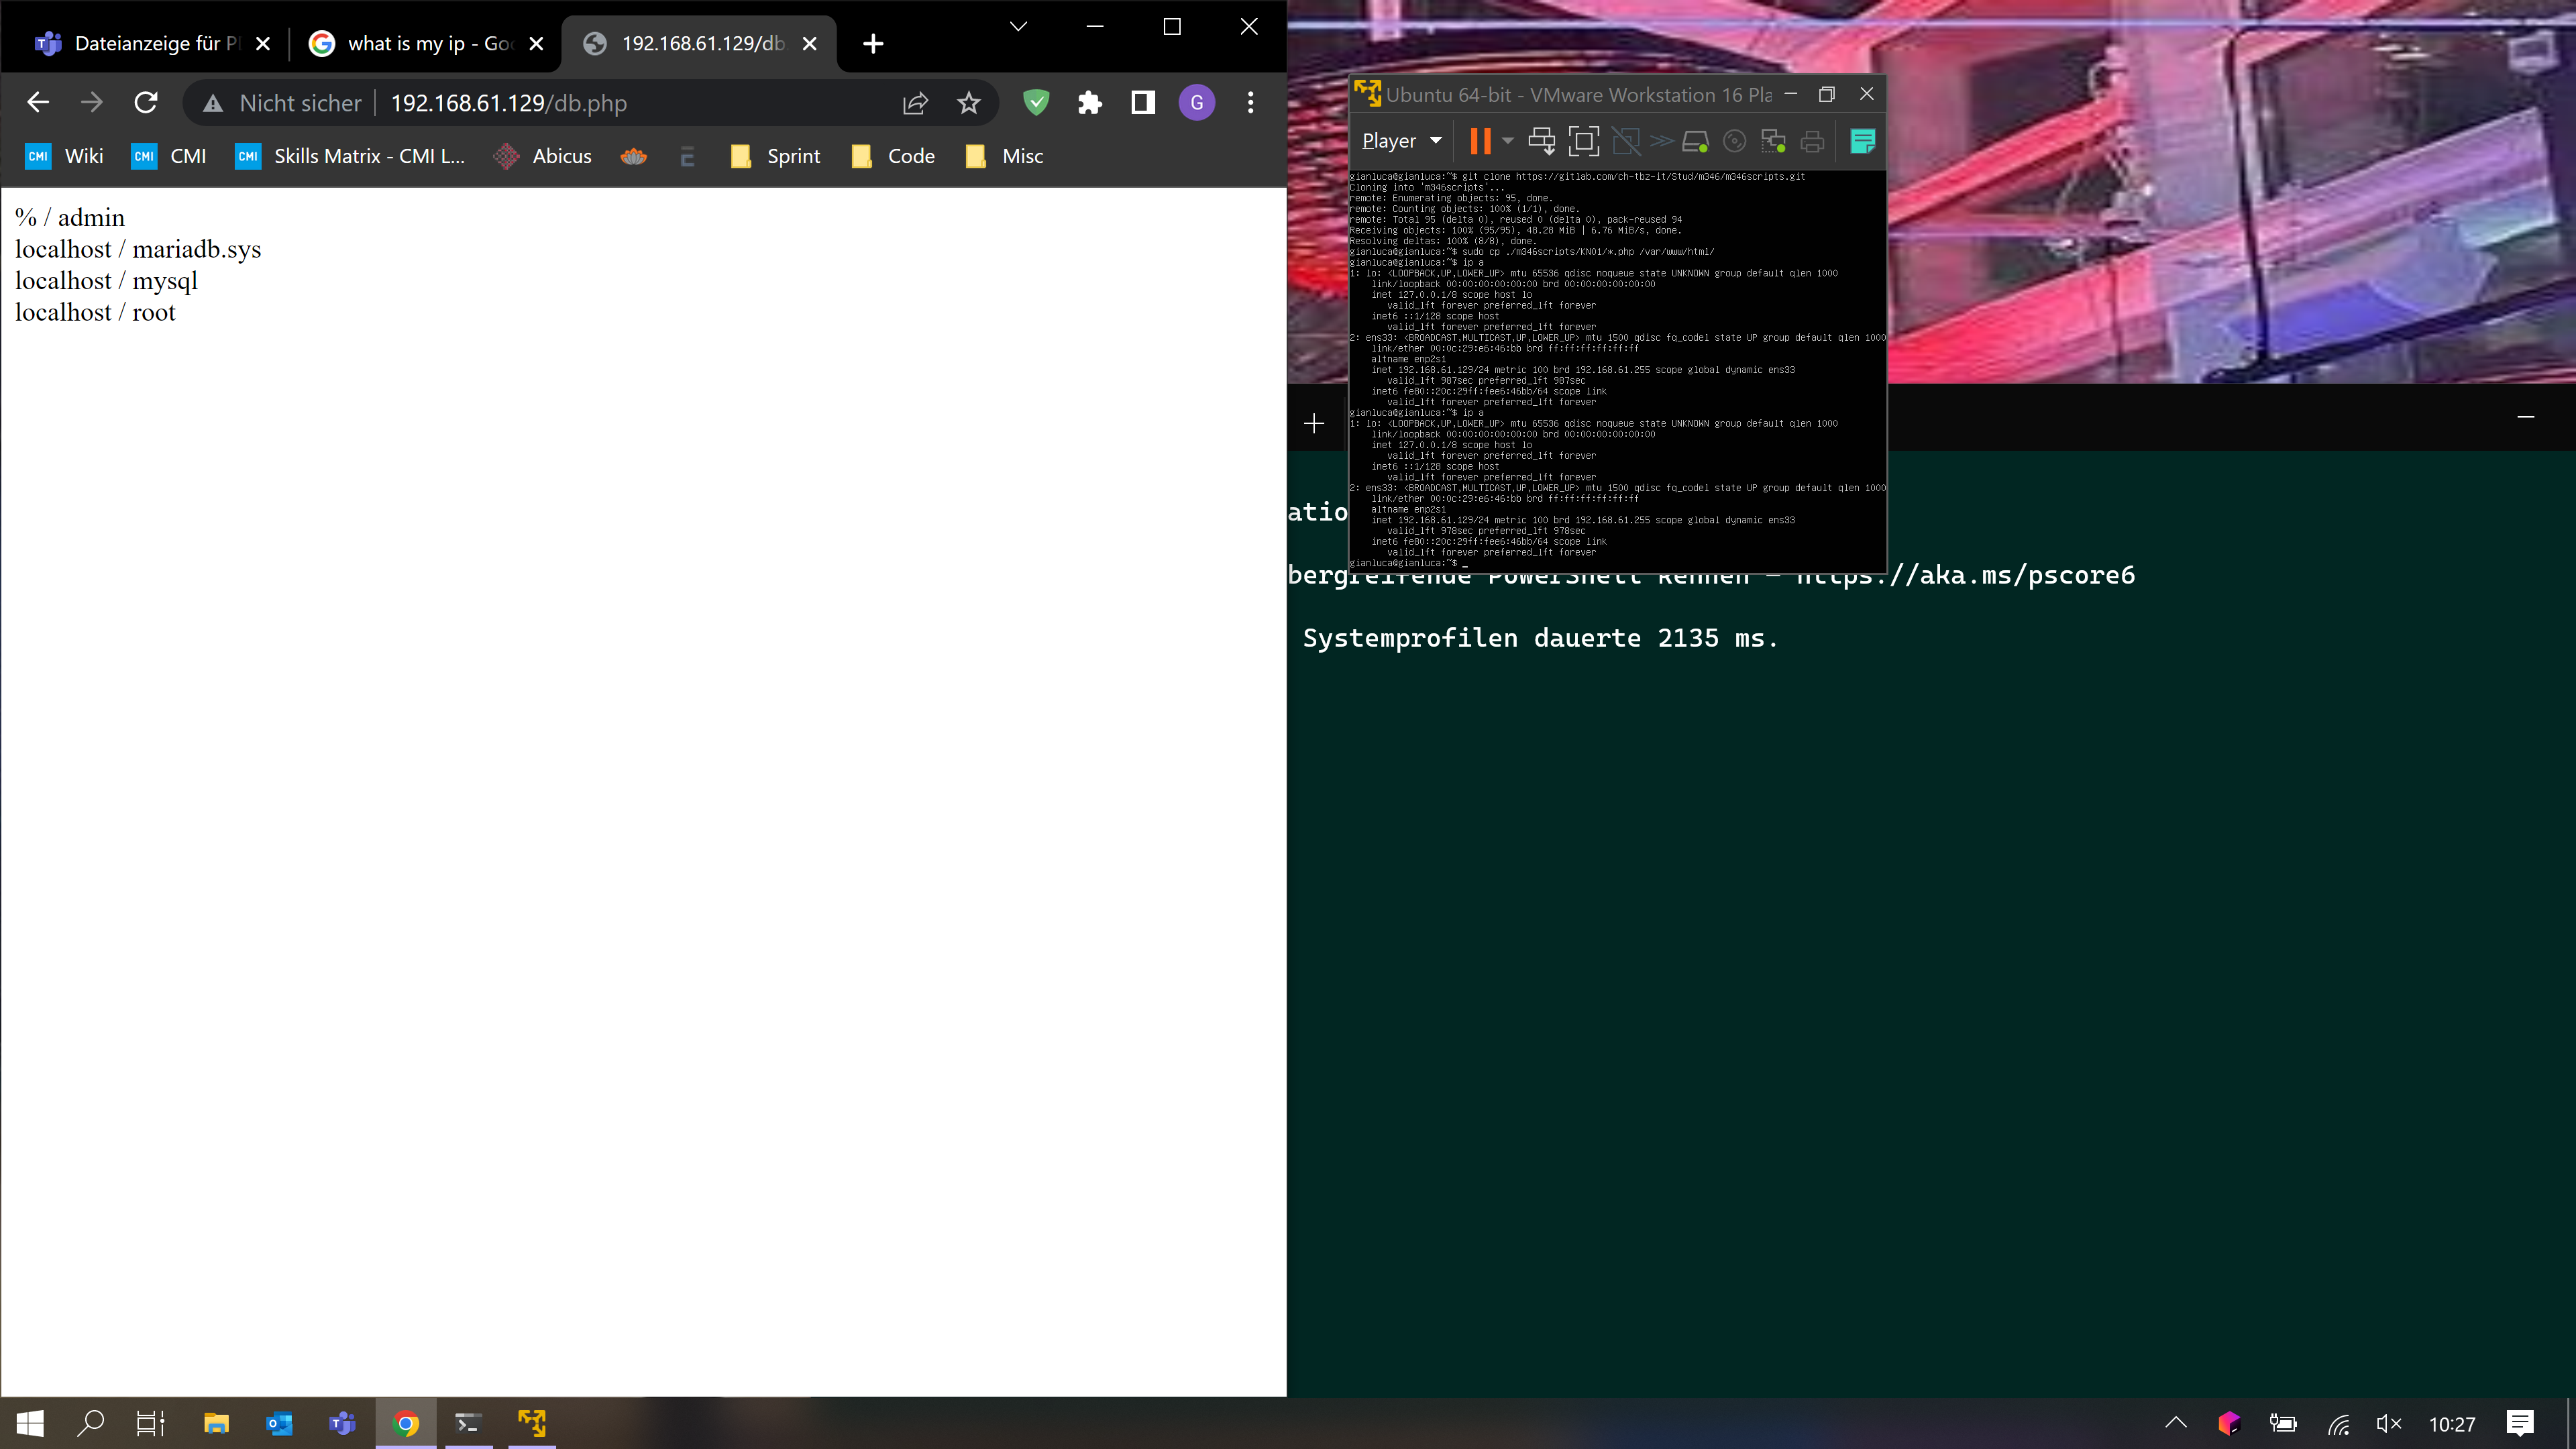This screenshot has width=2576, height=1449.
Task: Open the green shield security extension
Action: [1036, 103]
